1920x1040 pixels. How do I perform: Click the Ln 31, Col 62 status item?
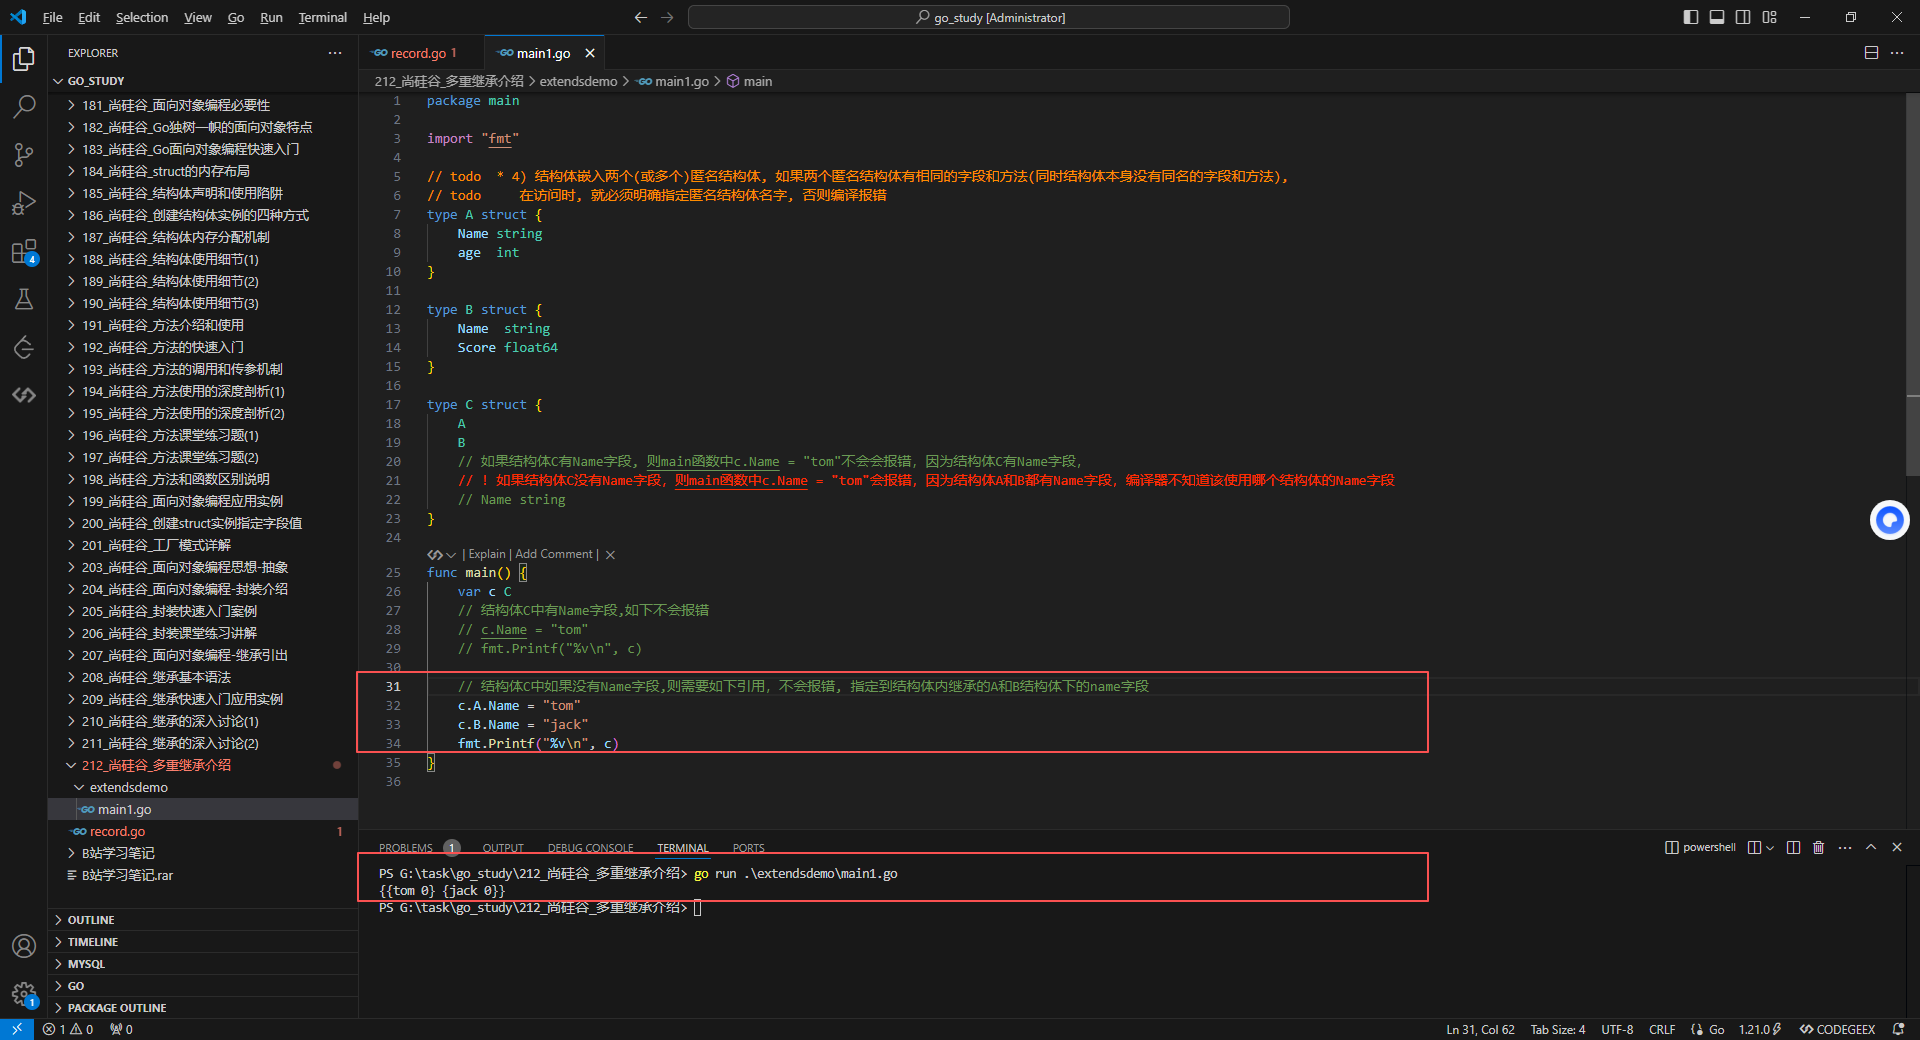click(1480, 1029)
